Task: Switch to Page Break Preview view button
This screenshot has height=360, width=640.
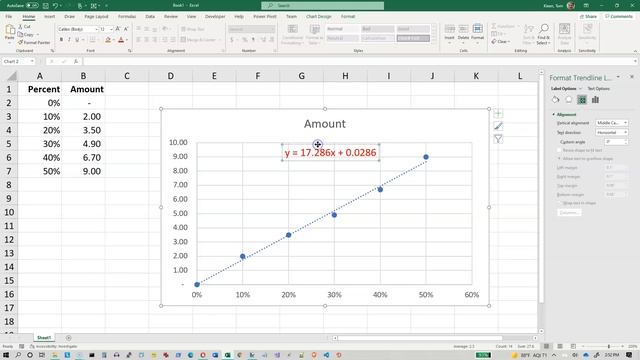Action: 573,346
